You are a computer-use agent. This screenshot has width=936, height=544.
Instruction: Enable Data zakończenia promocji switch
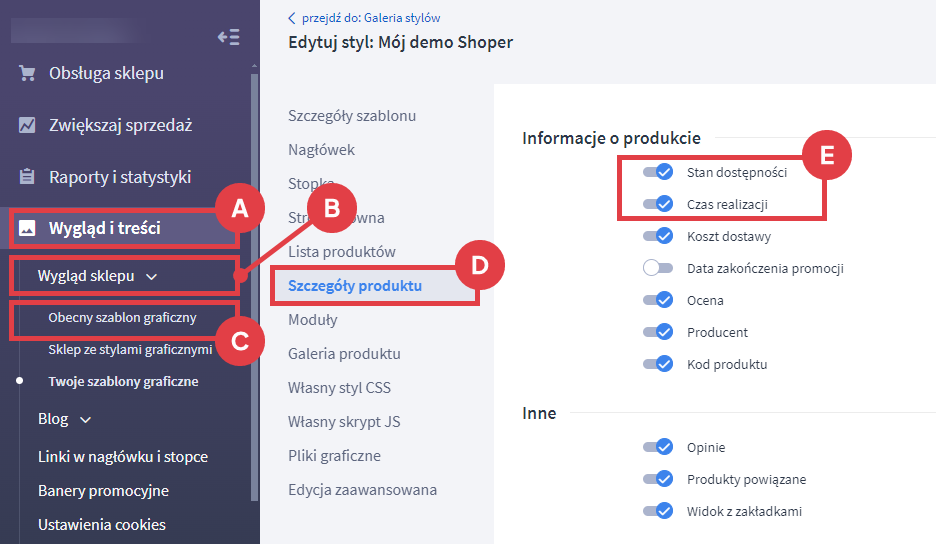coord(659,268)
